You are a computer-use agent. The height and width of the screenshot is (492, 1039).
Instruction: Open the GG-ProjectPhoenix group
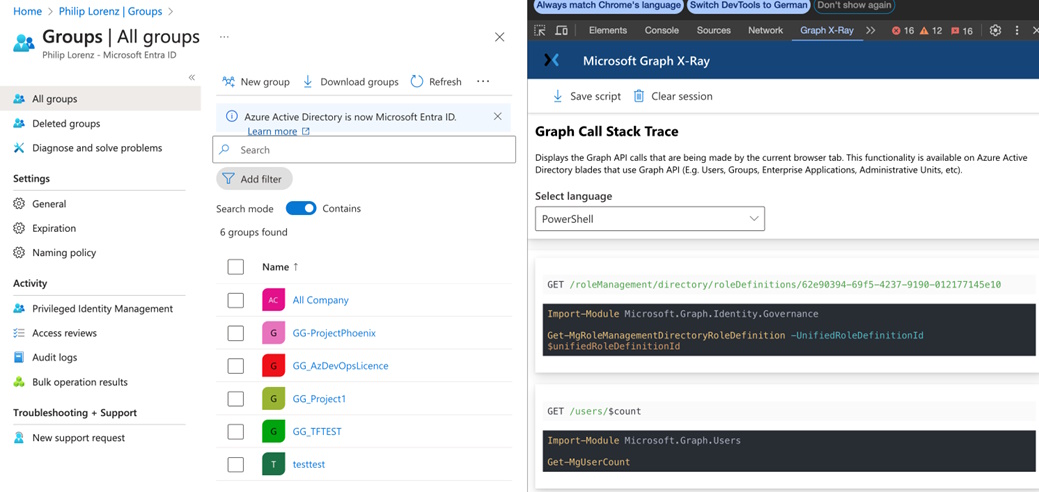pos(334,333)
